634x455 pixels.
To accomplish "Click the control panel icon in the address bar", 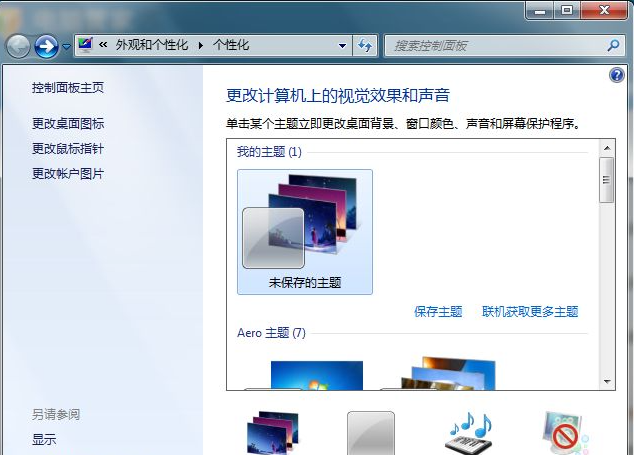I will coord(85,45).
